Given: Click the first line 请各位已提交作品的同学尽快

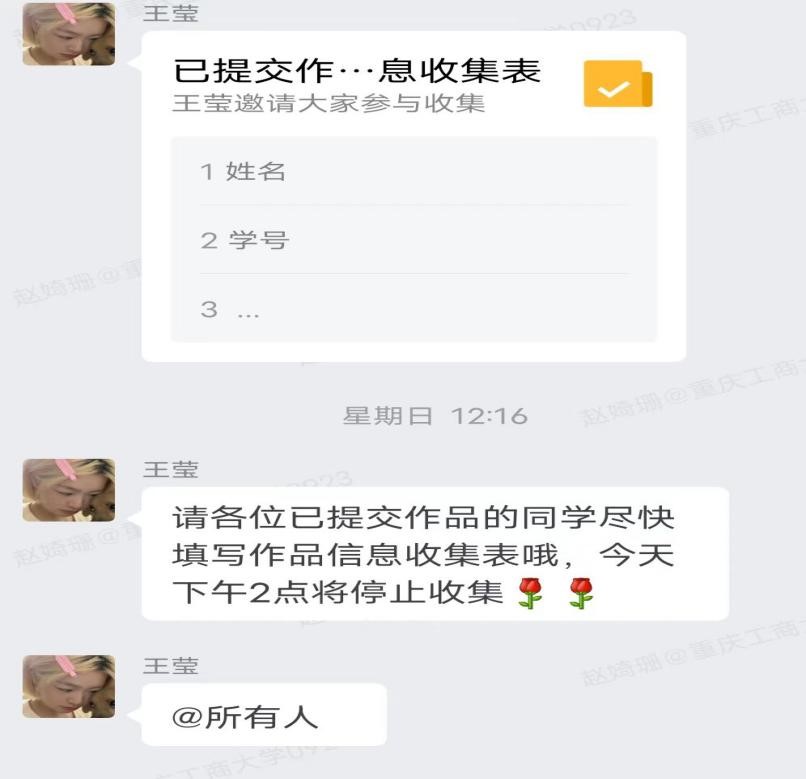Looking at the screenshot, I should (423, 517).
